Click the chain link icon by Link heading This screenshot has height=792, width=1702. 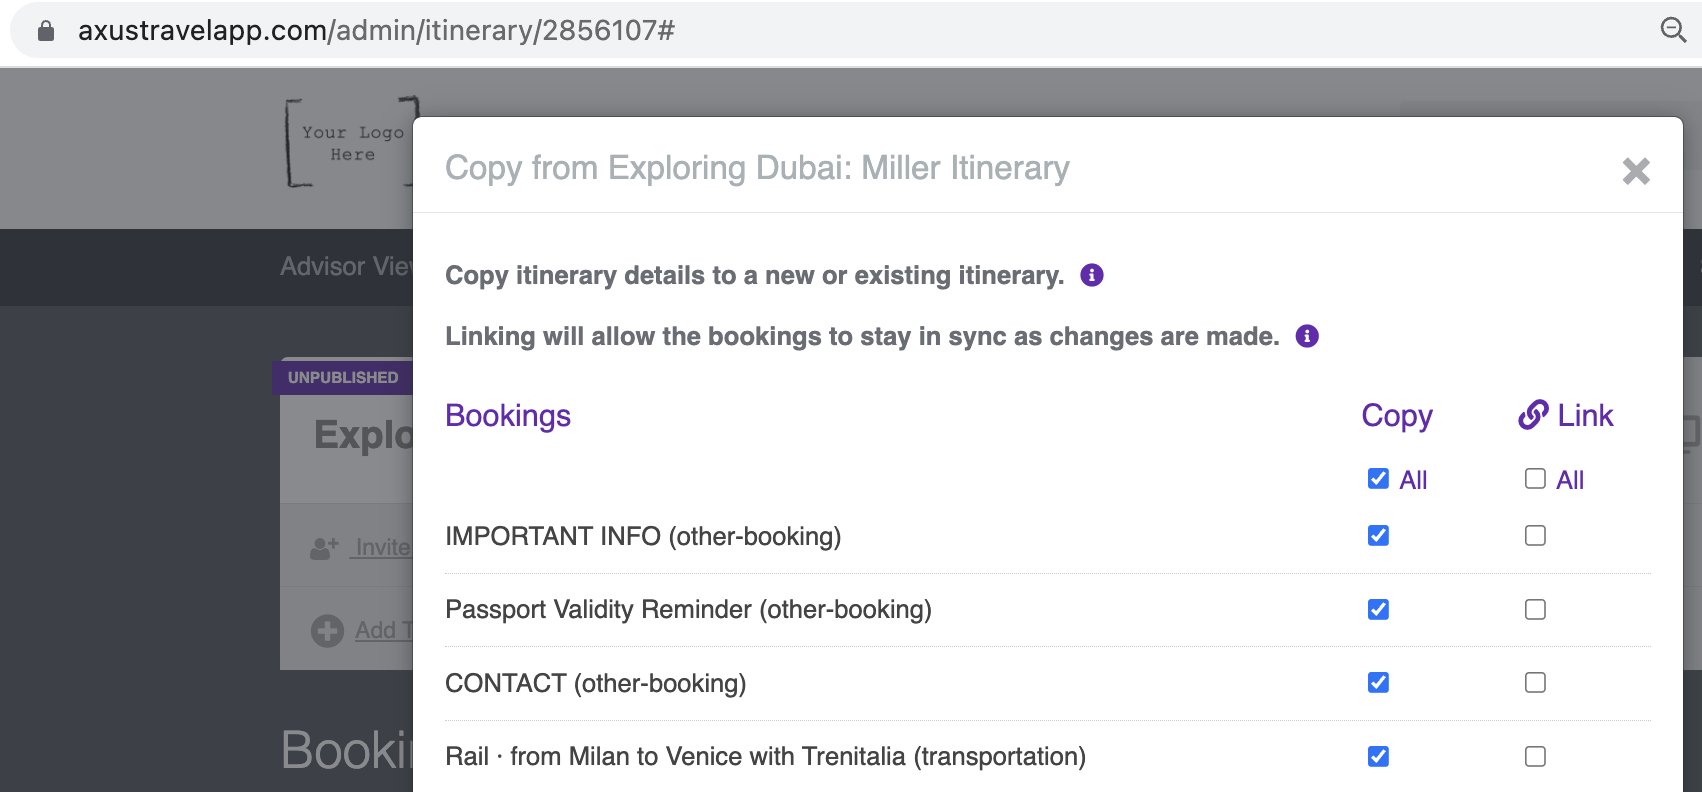1533,414
